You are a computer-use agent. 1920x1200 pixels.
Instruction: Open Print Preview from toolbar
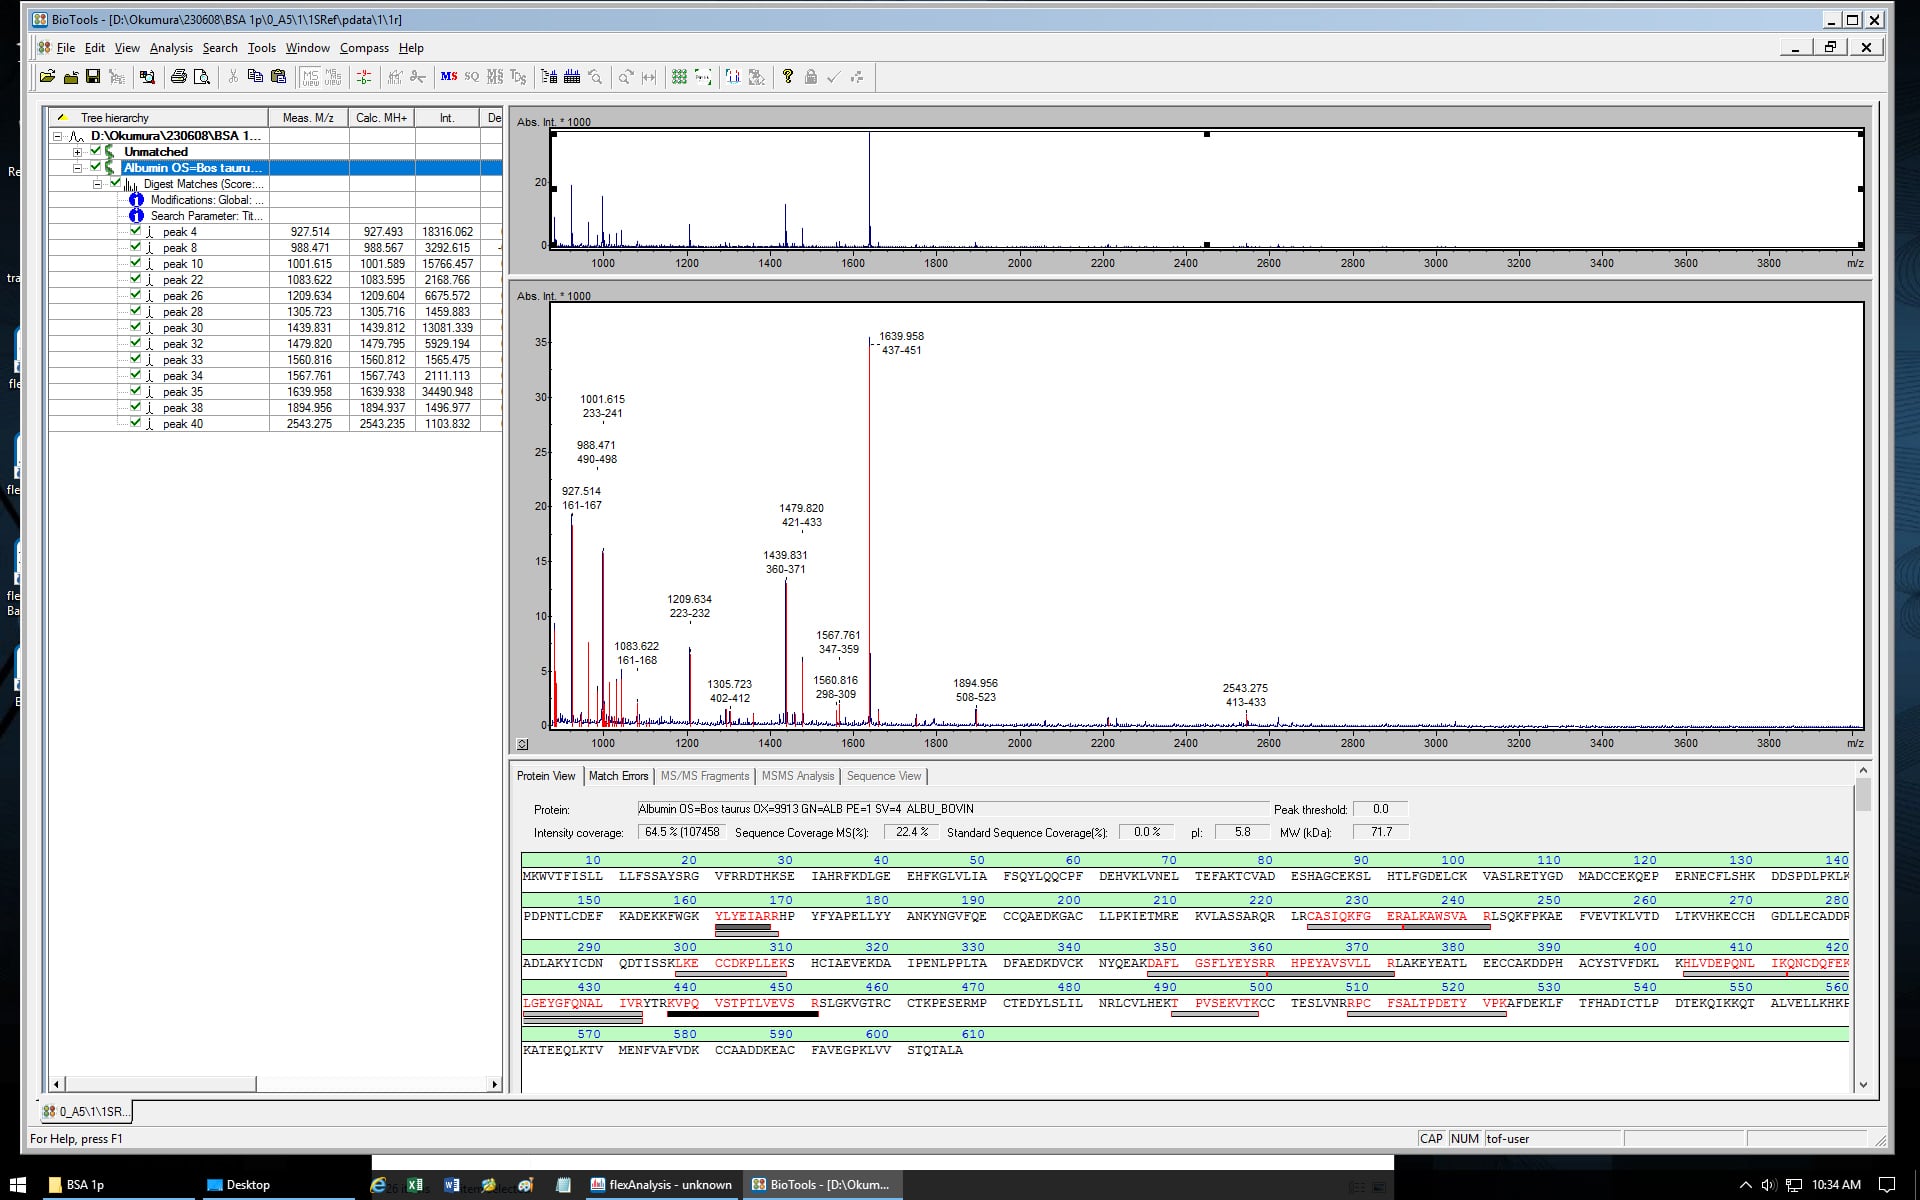(x=201, y=77)
